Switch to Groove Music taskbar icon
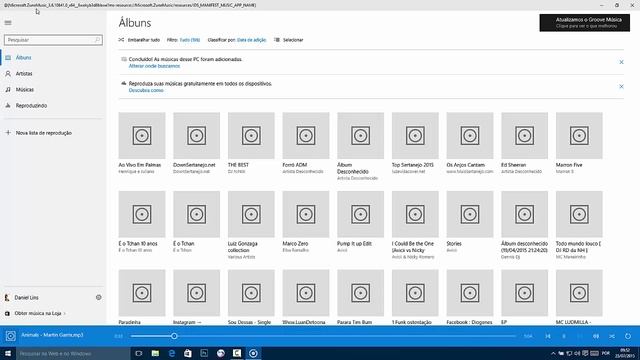 click(253, 353)
